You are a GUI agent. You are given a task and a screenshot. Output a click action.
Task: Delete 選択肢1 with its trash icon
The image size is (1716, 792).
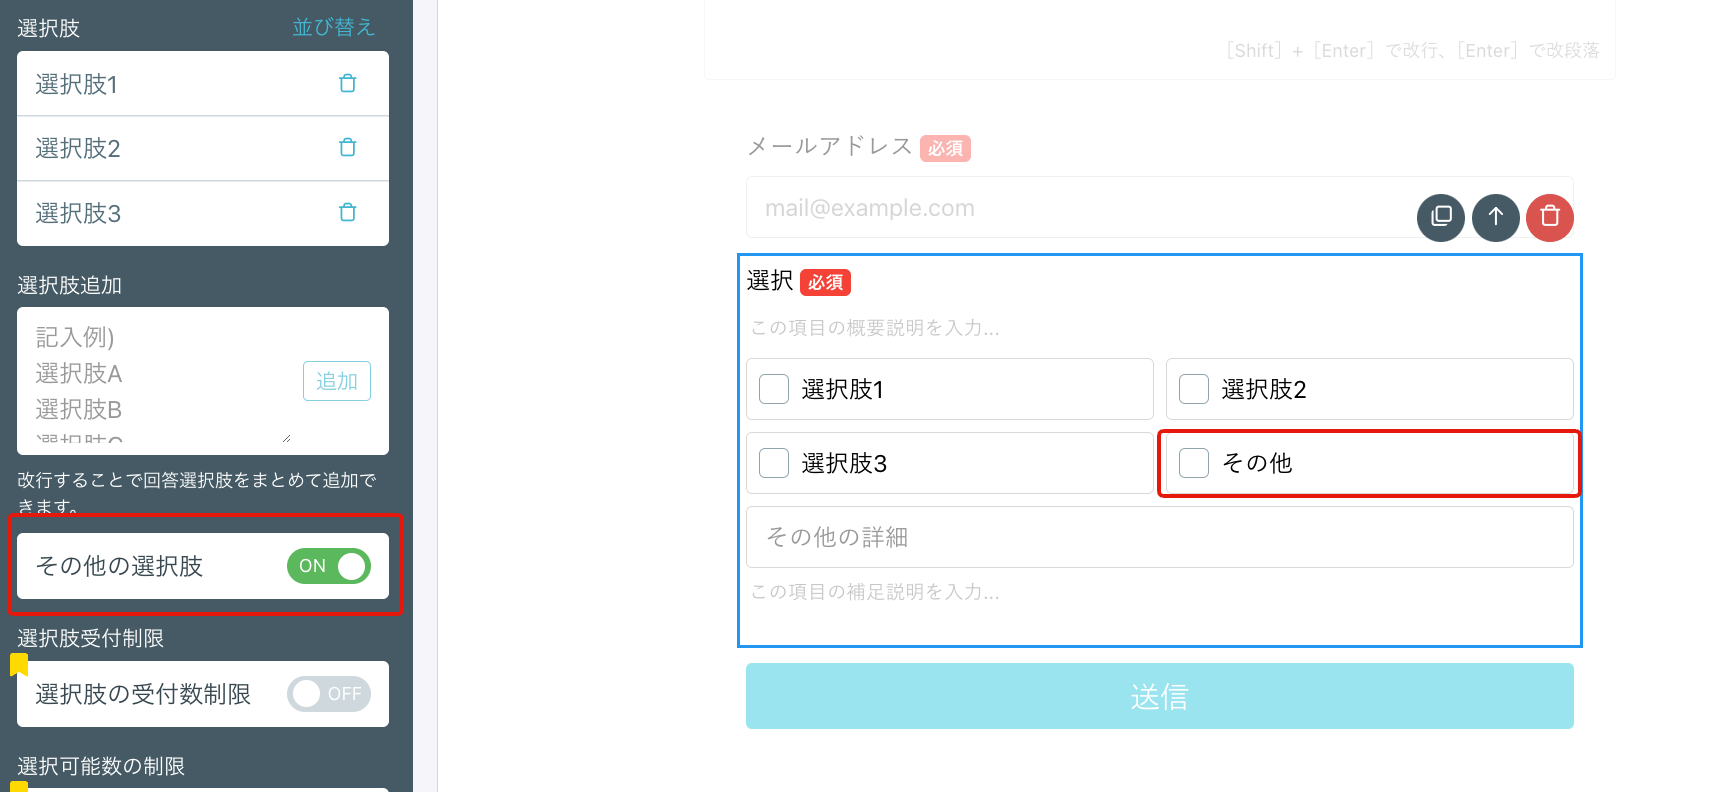click(347, 83)
